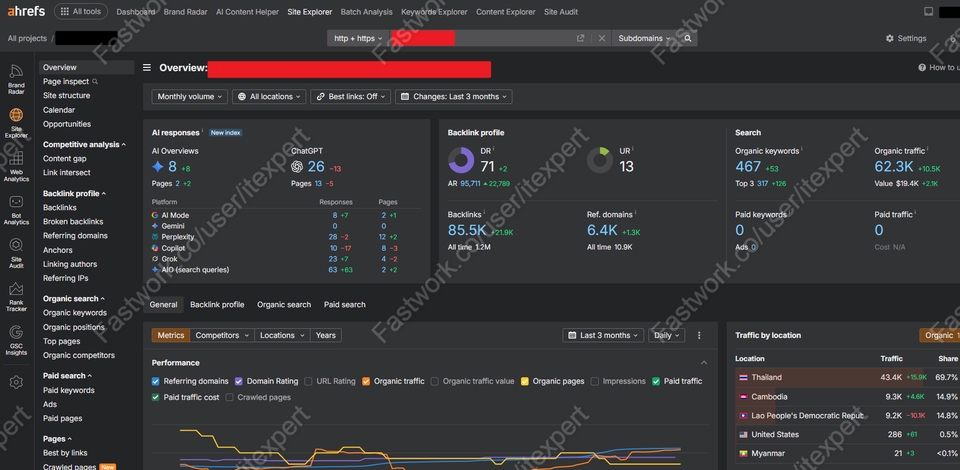Toggle the hamburger menu beside Overview

147,67
